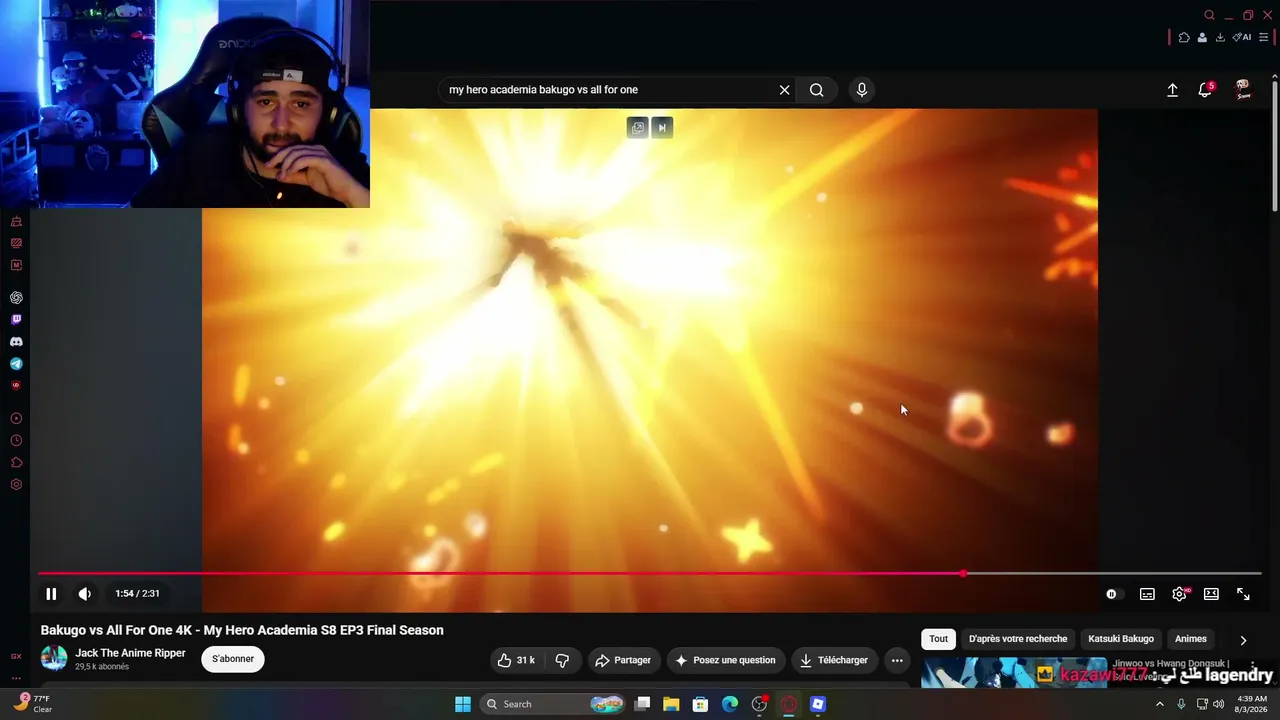Viewport: 1280px width, 720px height.
Task: Open the taskbar volume speaker control
Action: pos(1218,704)
